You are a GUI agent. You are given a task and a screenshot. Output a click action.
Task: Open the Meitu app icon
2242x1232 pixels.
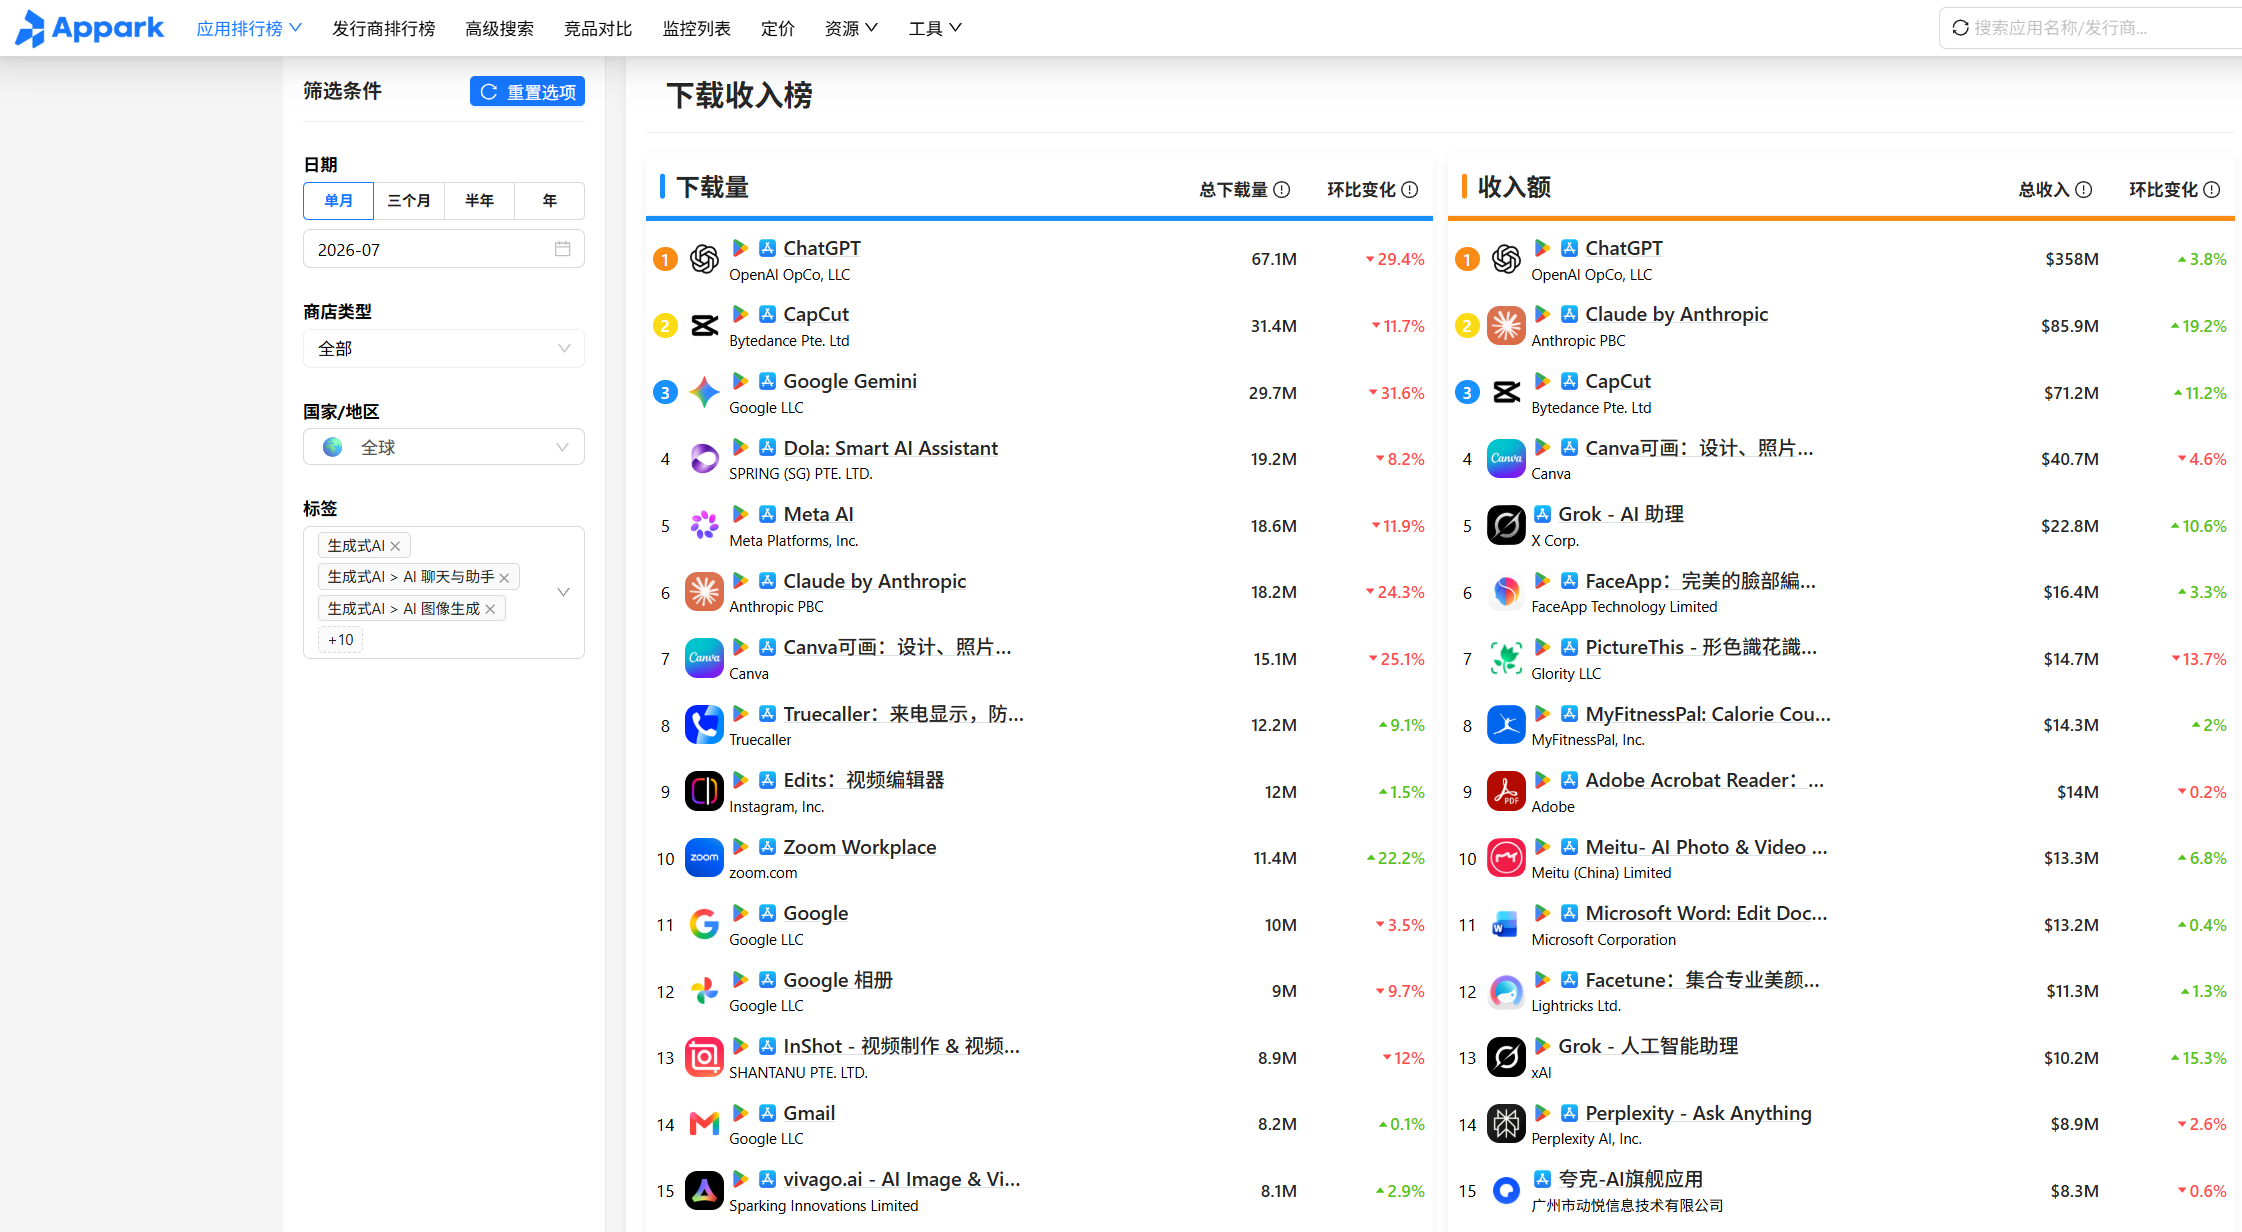1506,858
